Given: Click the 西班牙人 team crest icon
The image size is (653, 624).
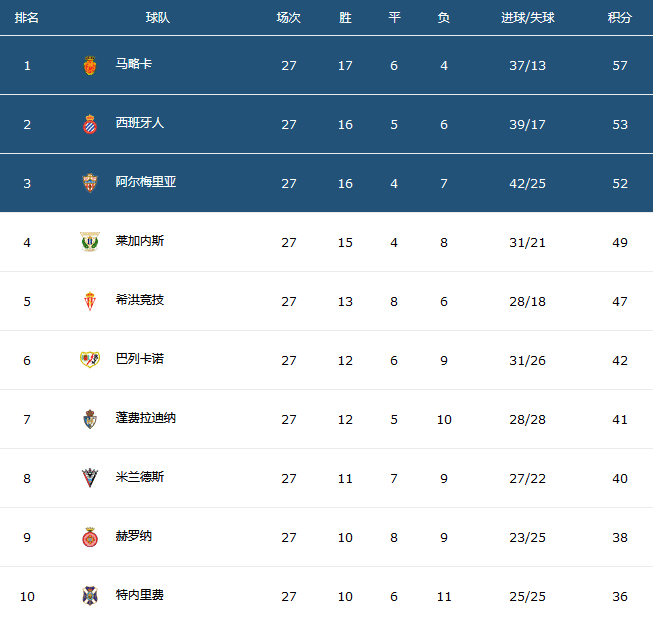Looking at the screenshot, I should click(90, 124).
